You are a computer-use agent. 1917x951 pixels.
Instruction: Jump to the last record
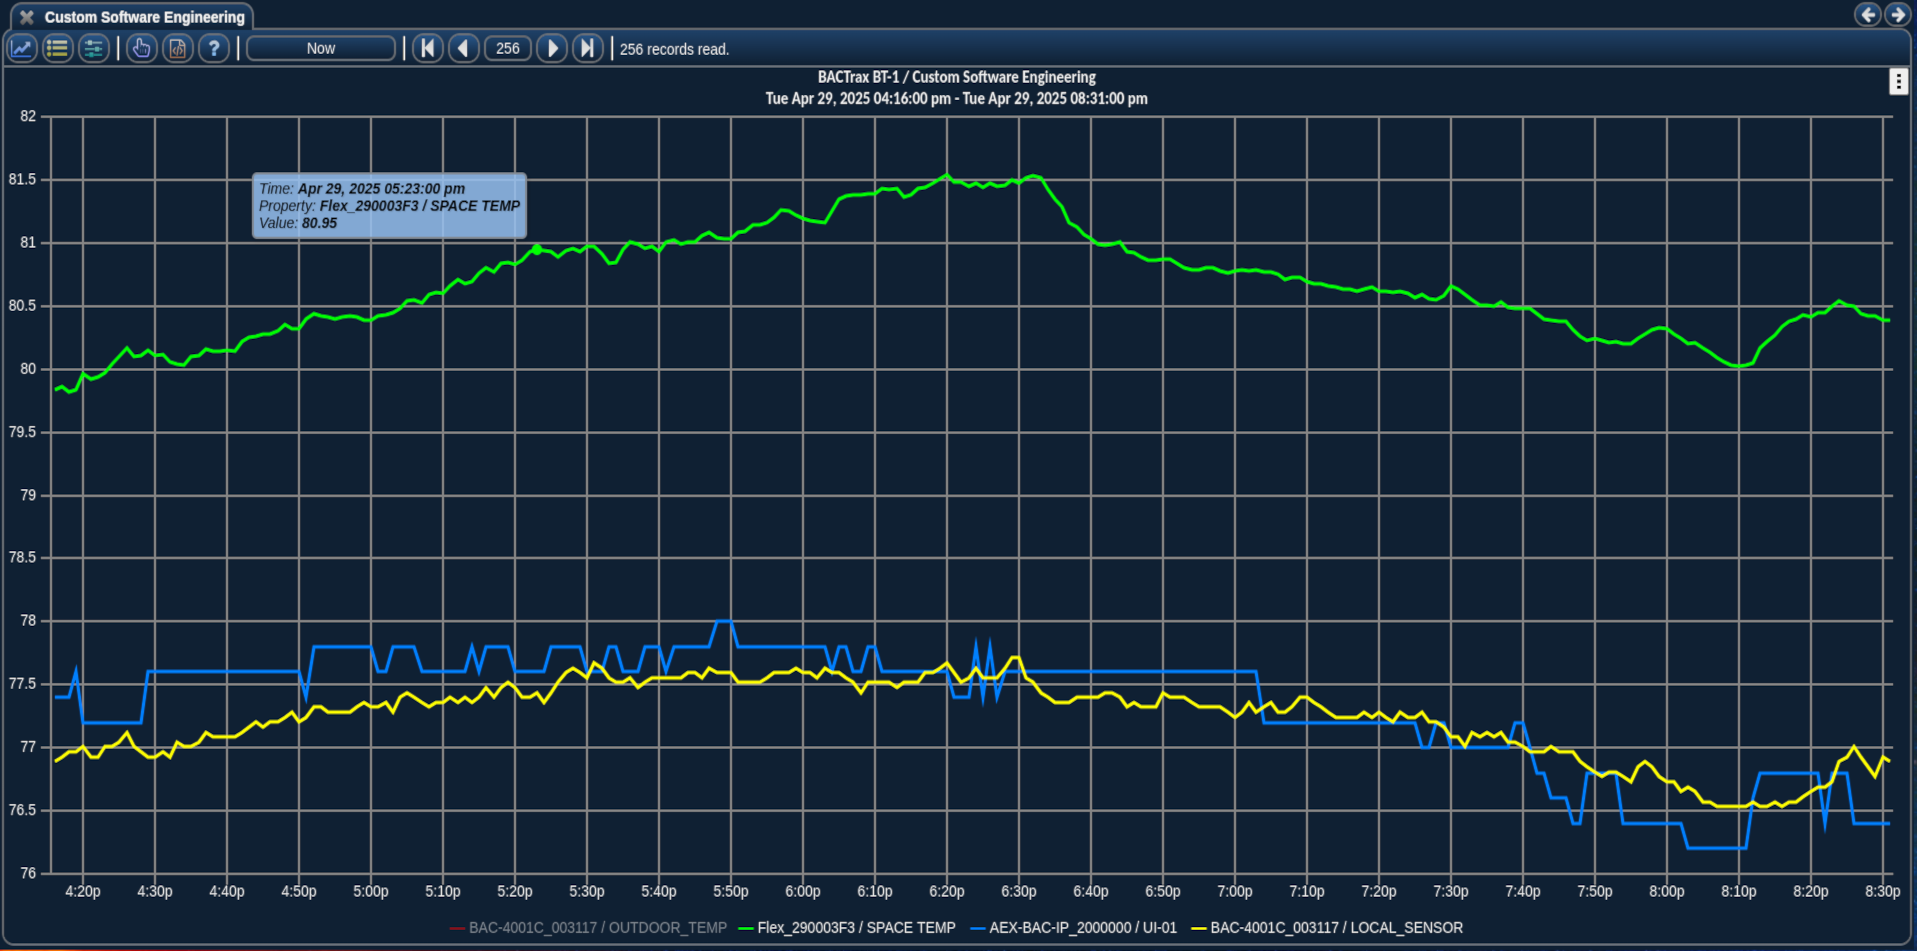[588, 48]
